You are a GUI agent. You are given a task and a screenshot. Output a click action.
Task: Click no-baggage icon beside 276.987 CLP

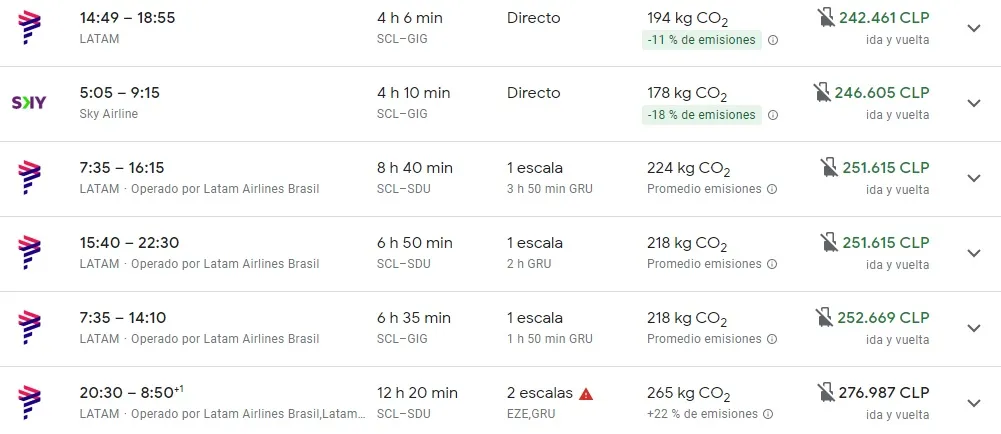click(x=826, y=392)
